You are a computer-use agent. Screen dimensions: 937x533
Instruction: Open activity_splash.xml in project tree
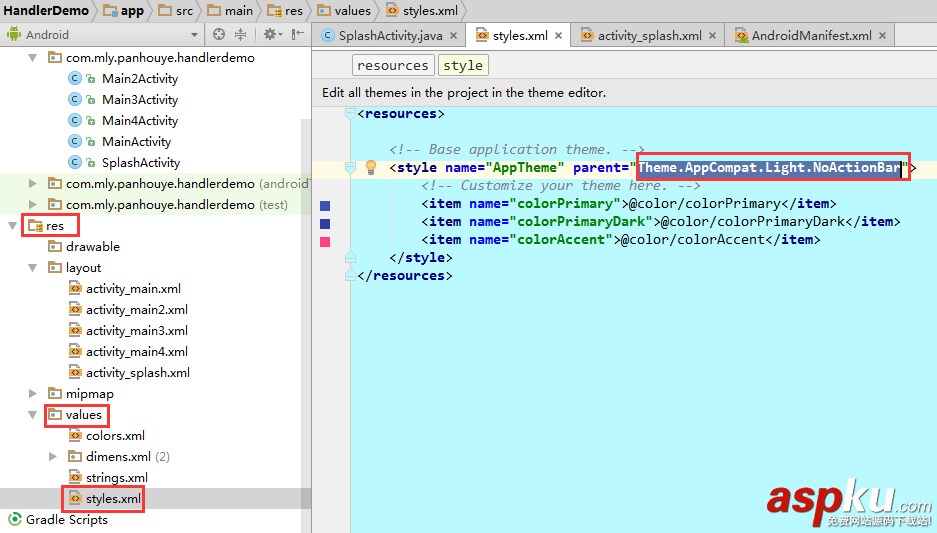click(x=138, y=373)
